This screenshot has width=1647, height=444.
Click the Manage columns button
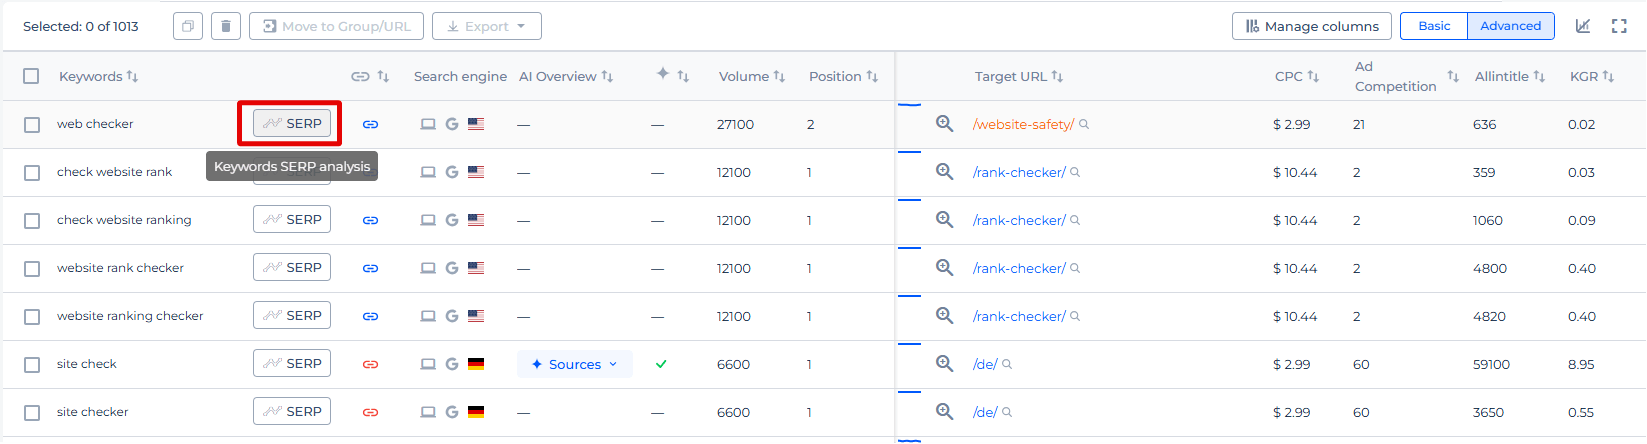pos(1312,26)
